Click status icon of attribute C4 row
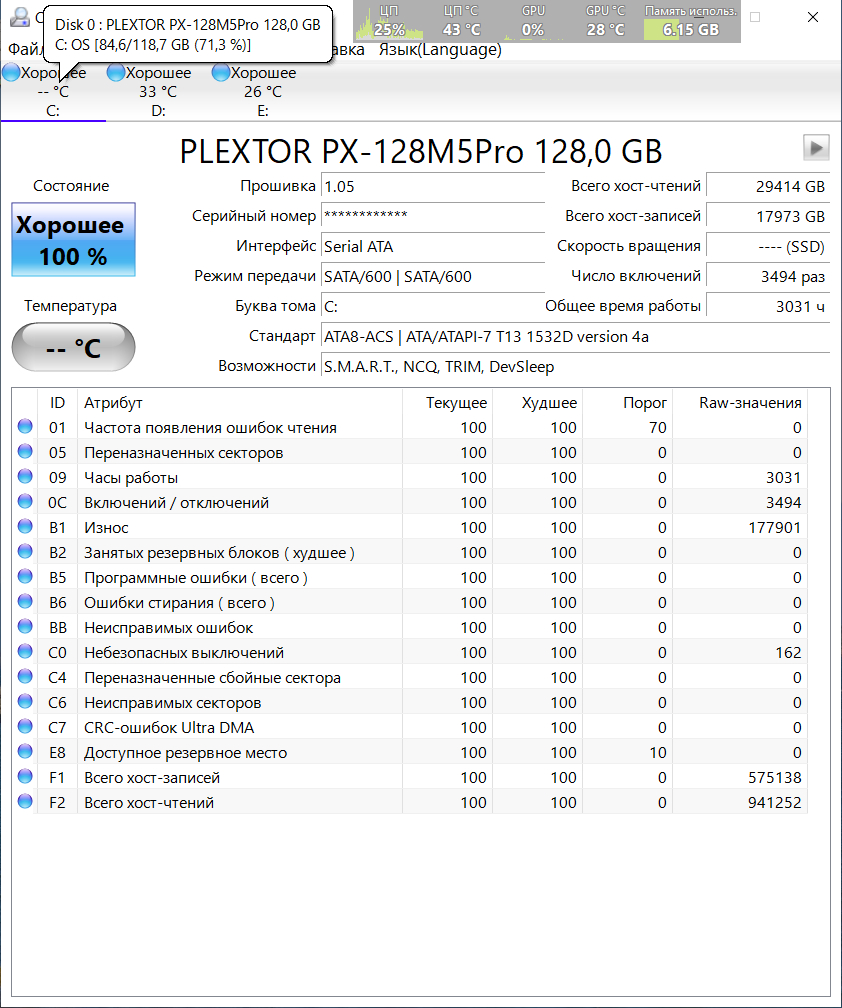This screenshot has width=842, height=1008. pos(25,676)
